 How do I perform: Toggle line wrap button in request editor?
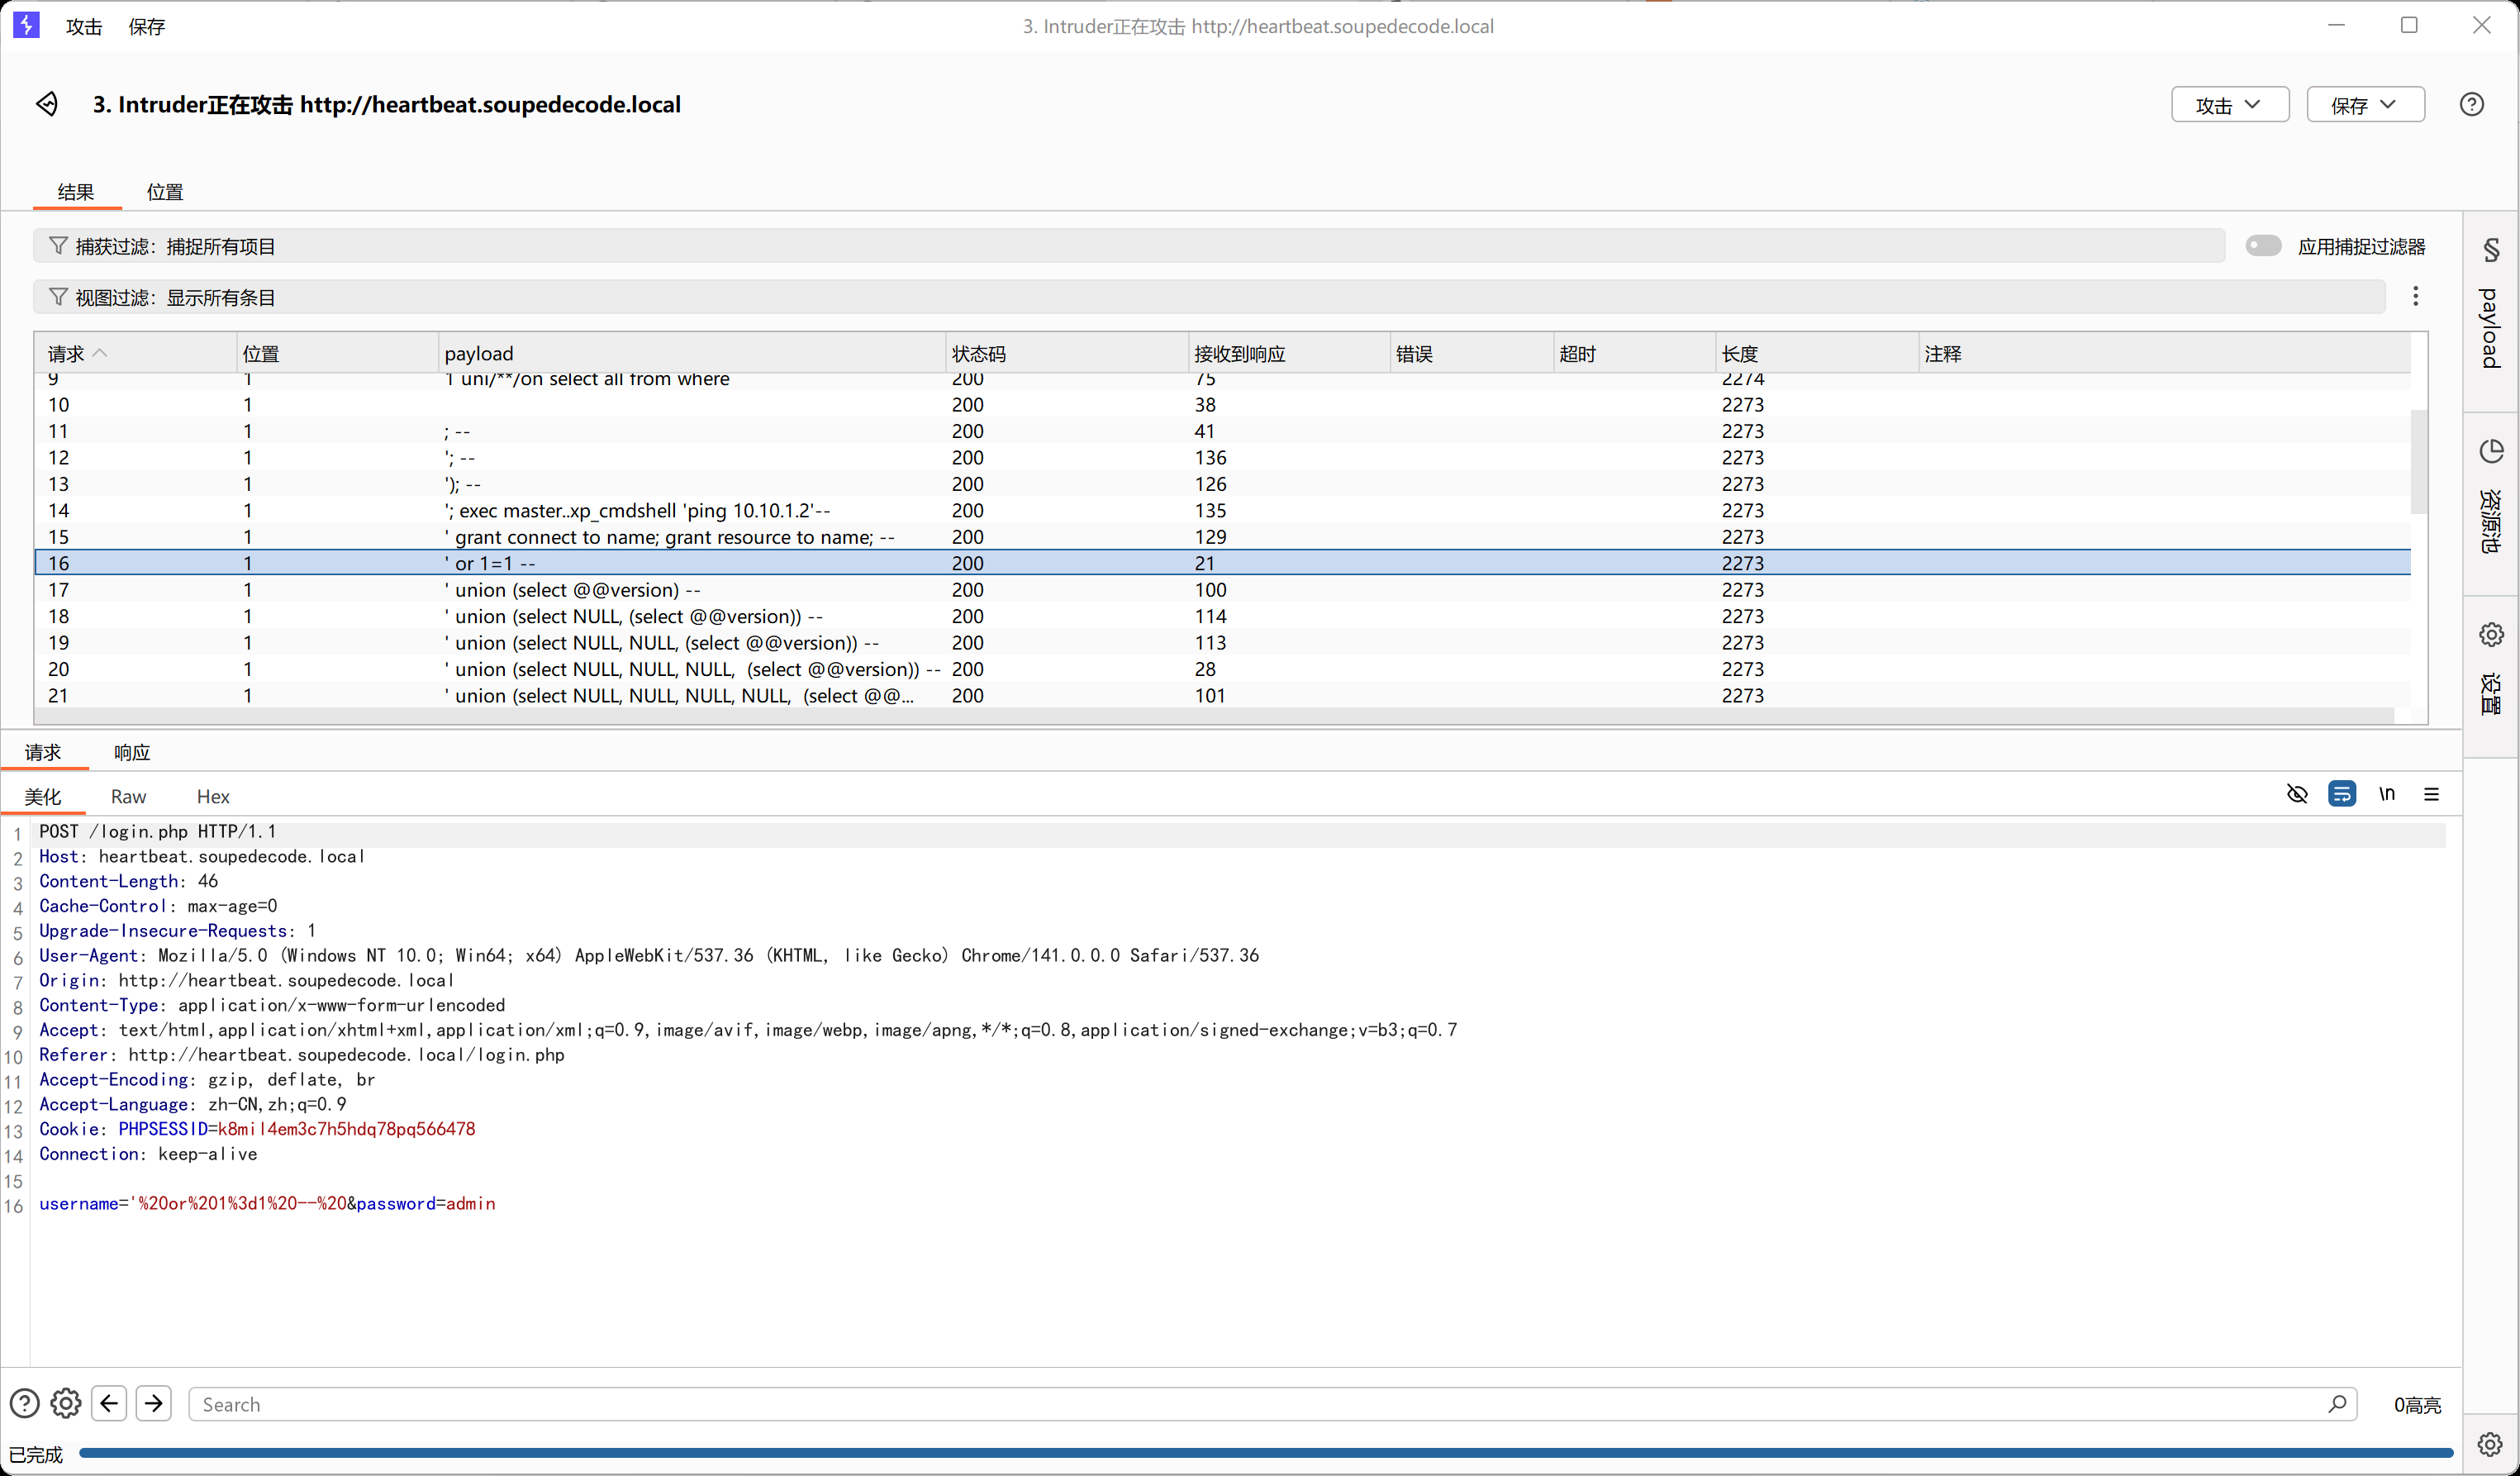[x=2341, y=794]
